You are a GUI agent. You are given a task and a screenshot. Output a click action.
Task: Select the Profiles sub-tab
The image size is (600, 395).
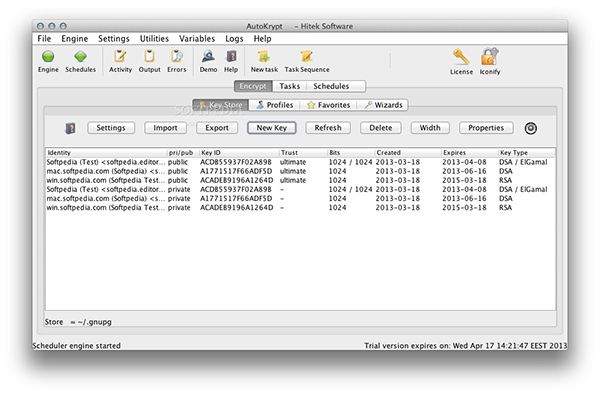coord(275,105)
